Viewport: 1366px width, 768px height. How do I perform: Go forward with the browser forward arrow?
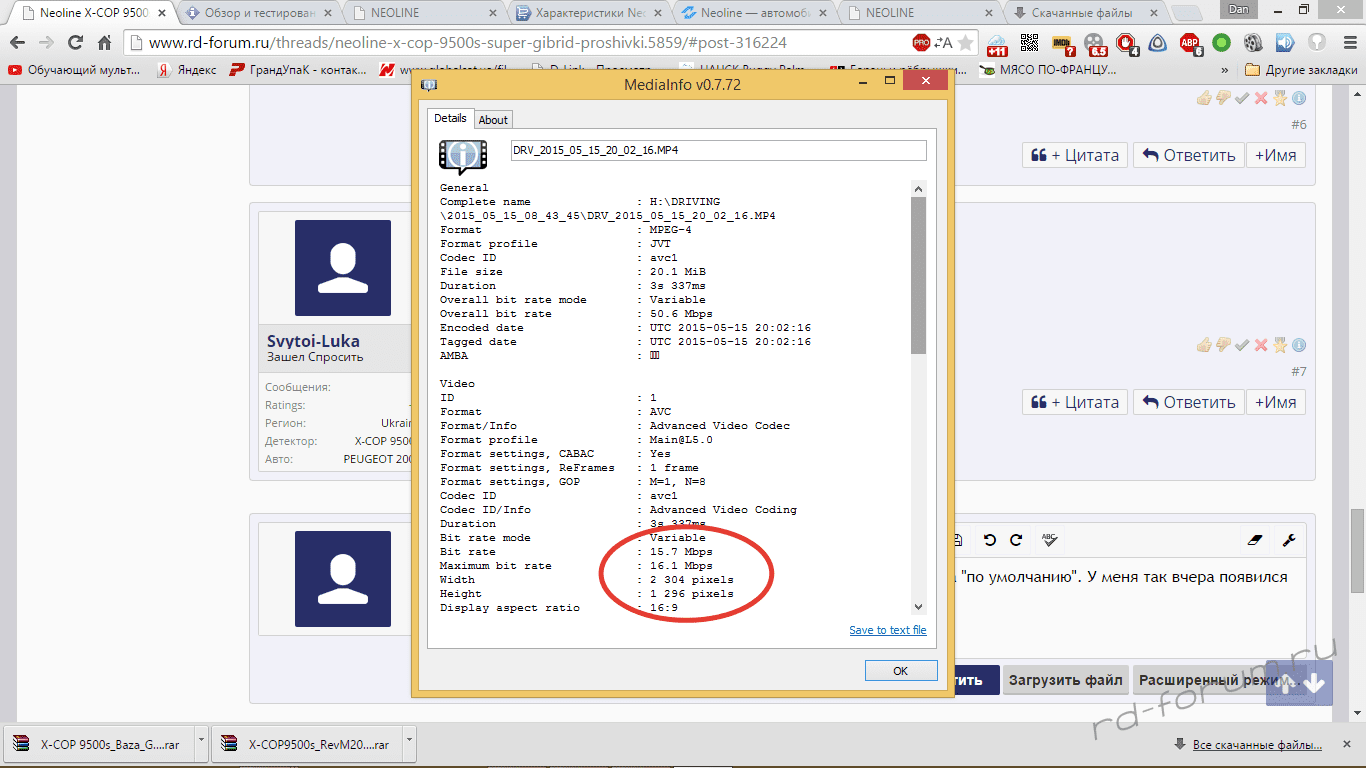(x=46, y=43)
